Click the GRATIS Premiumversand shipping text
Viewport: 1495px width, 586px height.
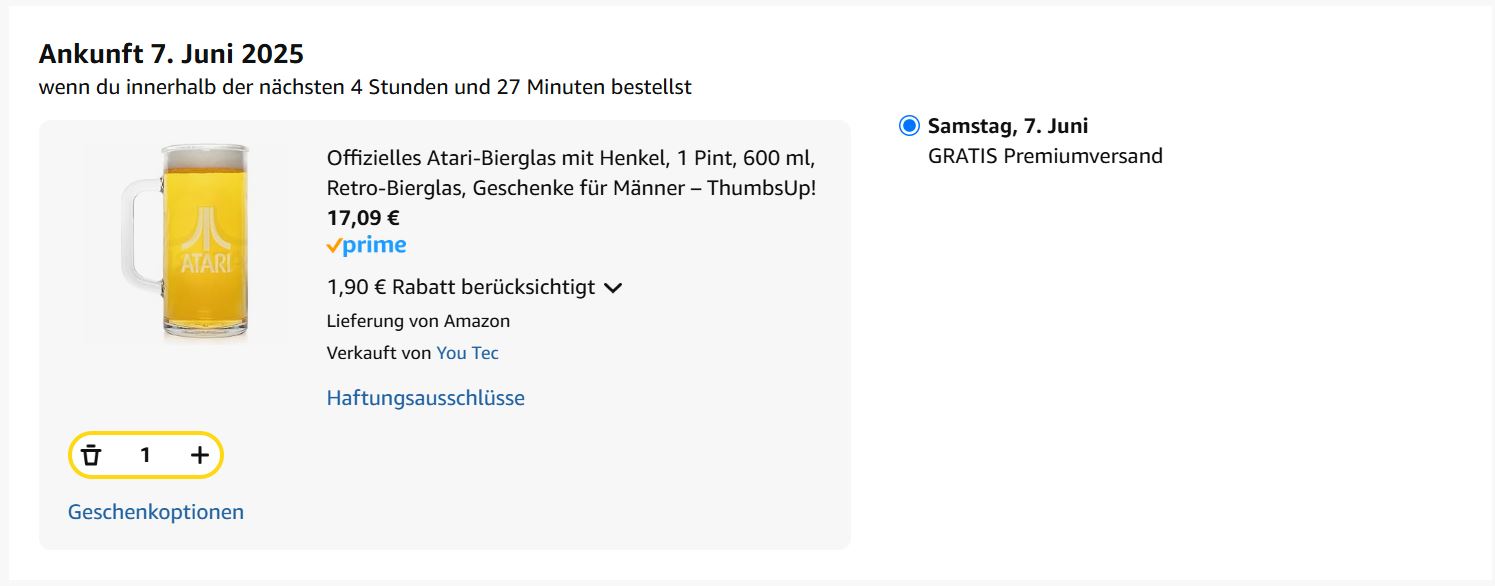1045,156
